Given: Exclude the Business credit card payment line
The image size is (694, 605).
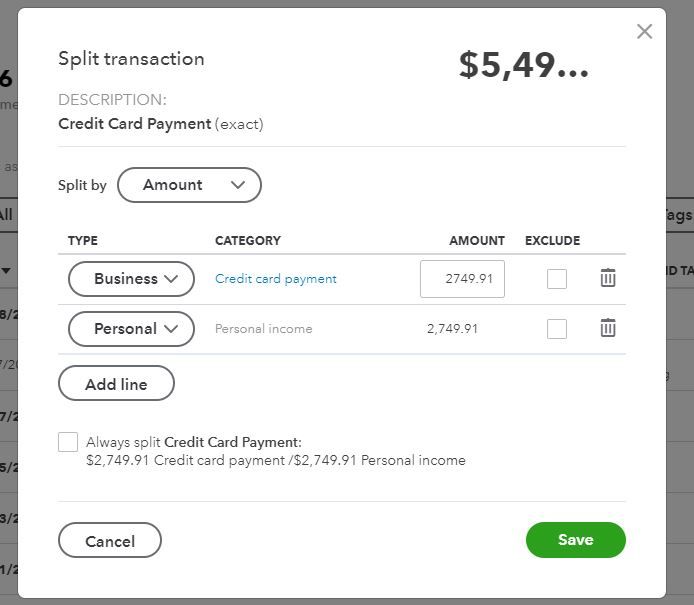Looking at the screenshot, I should point(557,279).
